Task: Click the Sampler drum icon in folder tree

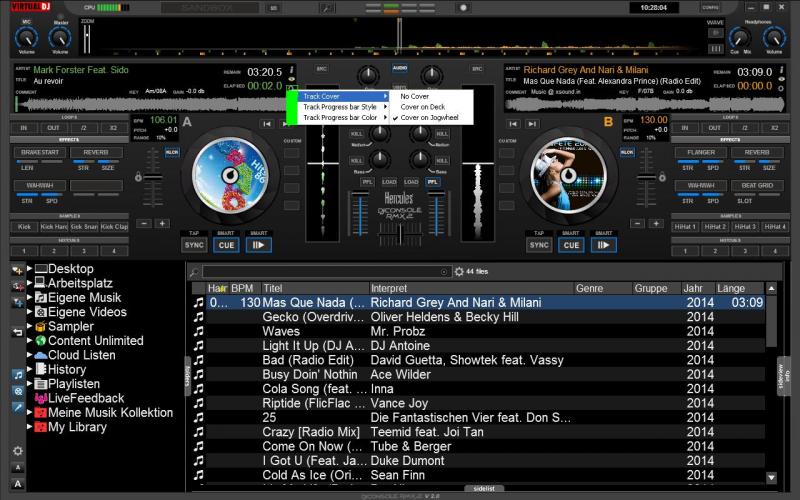Action: [x=40, y=326]
